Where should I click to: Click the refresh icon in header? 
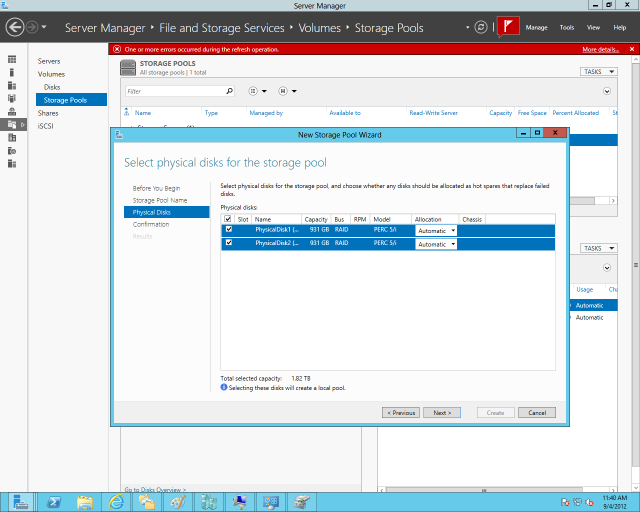click(x=481, y=27)
